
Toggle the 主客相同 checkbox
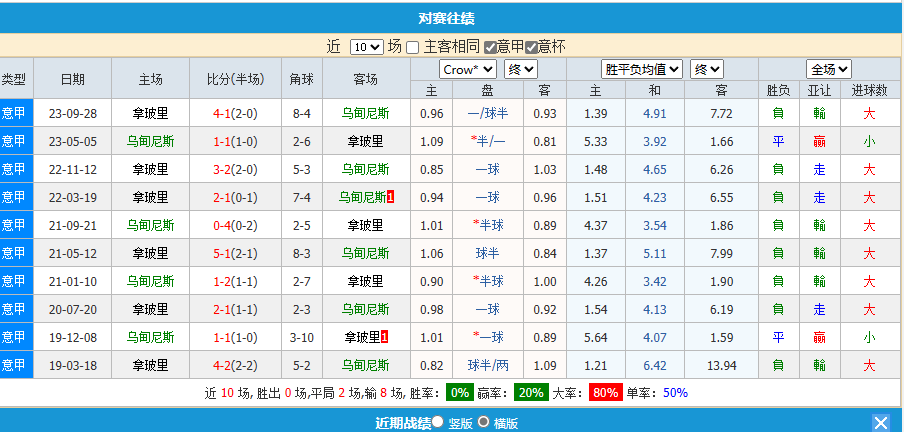(x=412, y=47)
